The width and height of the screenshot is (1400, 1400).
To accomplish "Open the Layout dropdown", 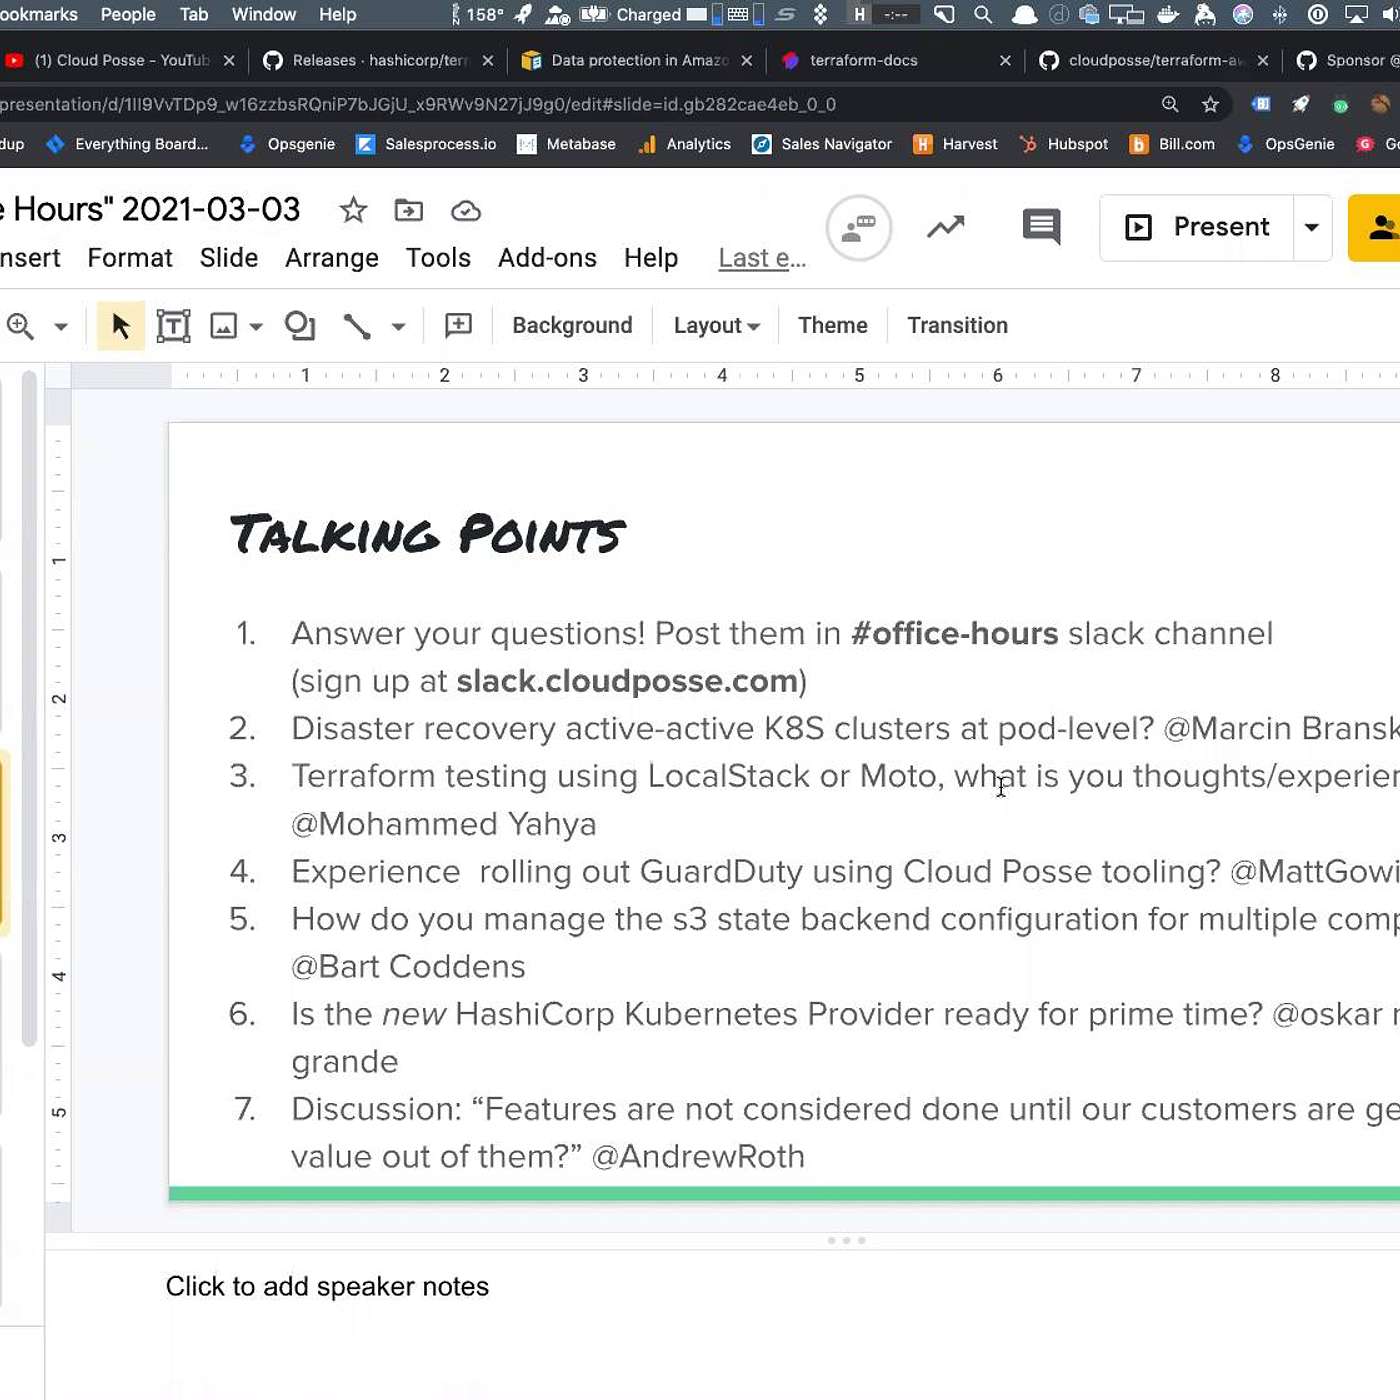I will [x=716, y=326].
